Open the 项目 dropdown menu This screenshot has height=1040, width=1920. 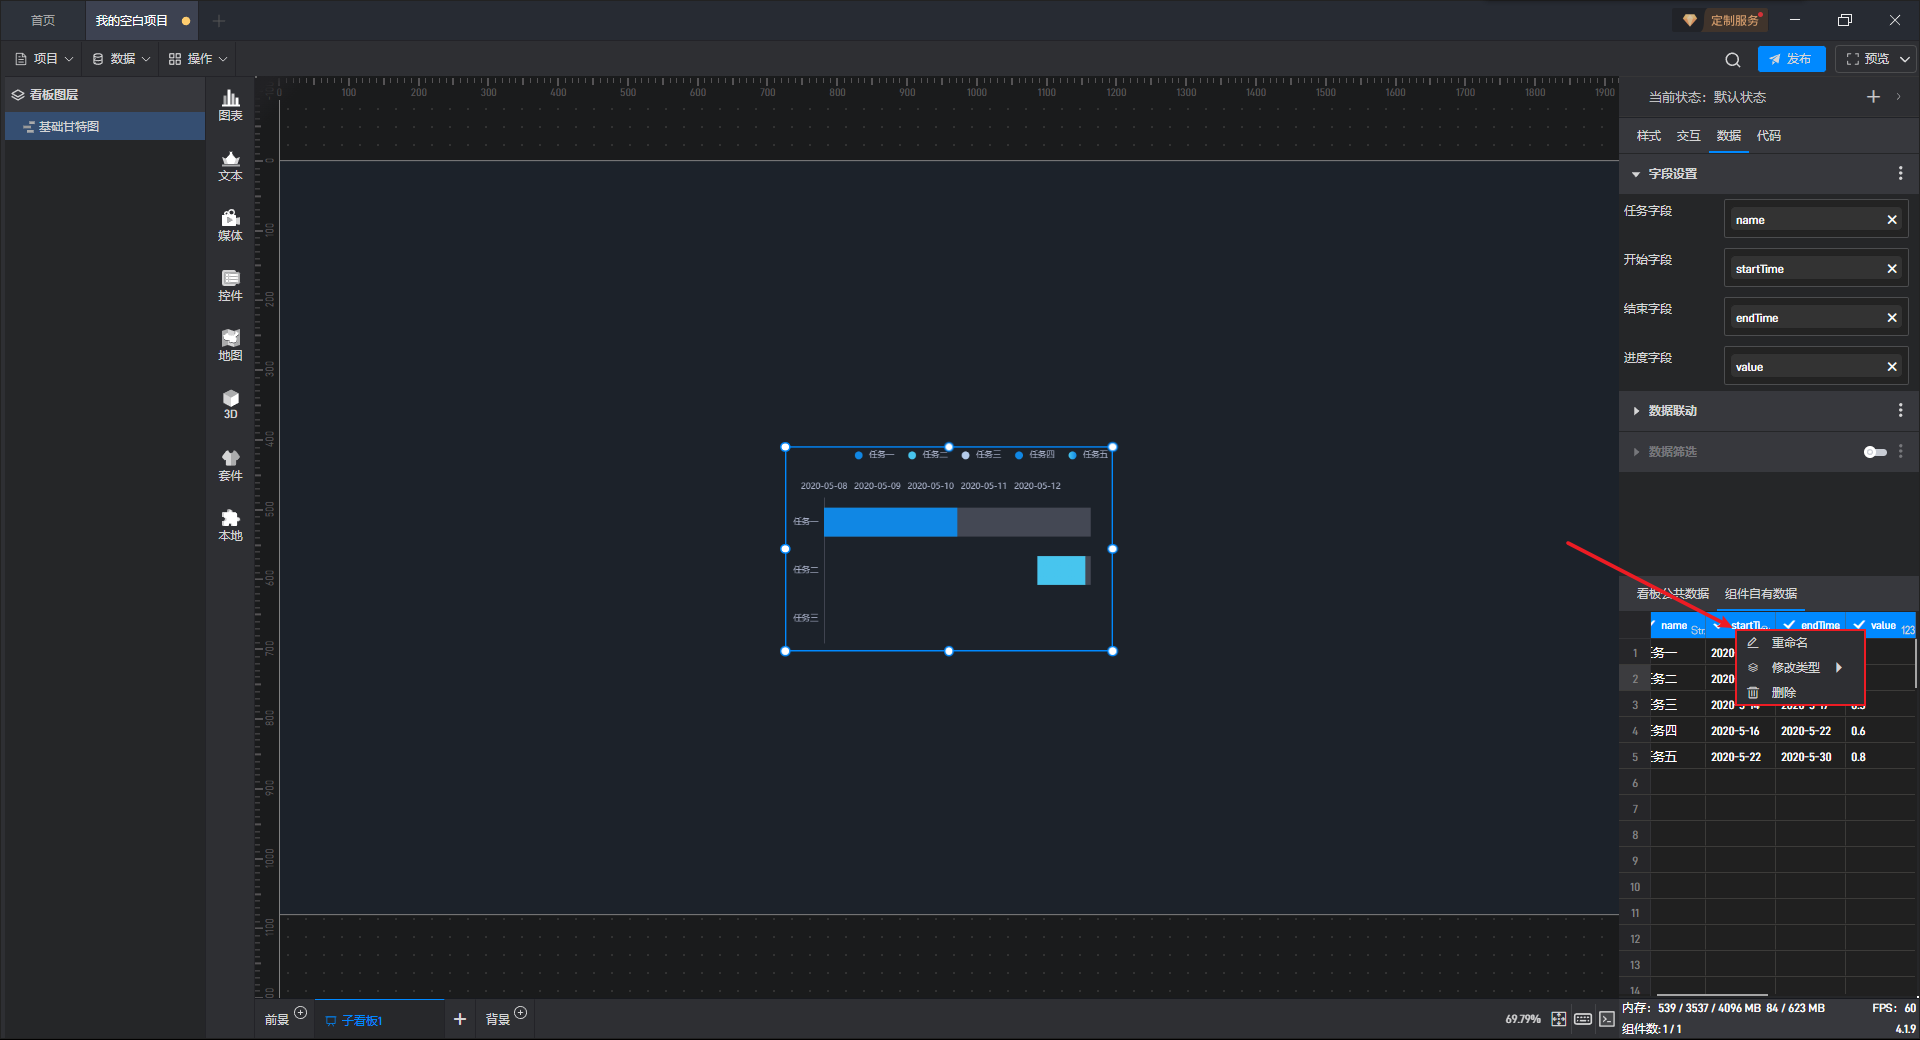pos(45,59)
